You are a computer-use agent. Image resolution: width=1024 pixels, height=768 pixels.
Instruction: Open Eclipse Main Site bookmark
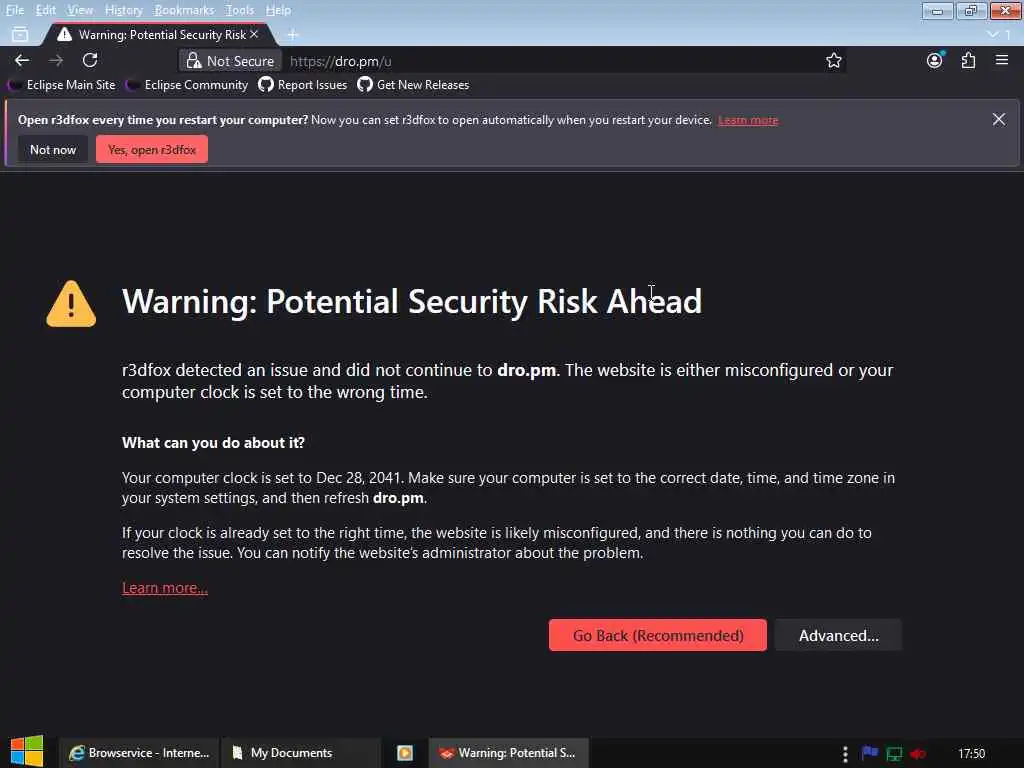tap(62, 85)
